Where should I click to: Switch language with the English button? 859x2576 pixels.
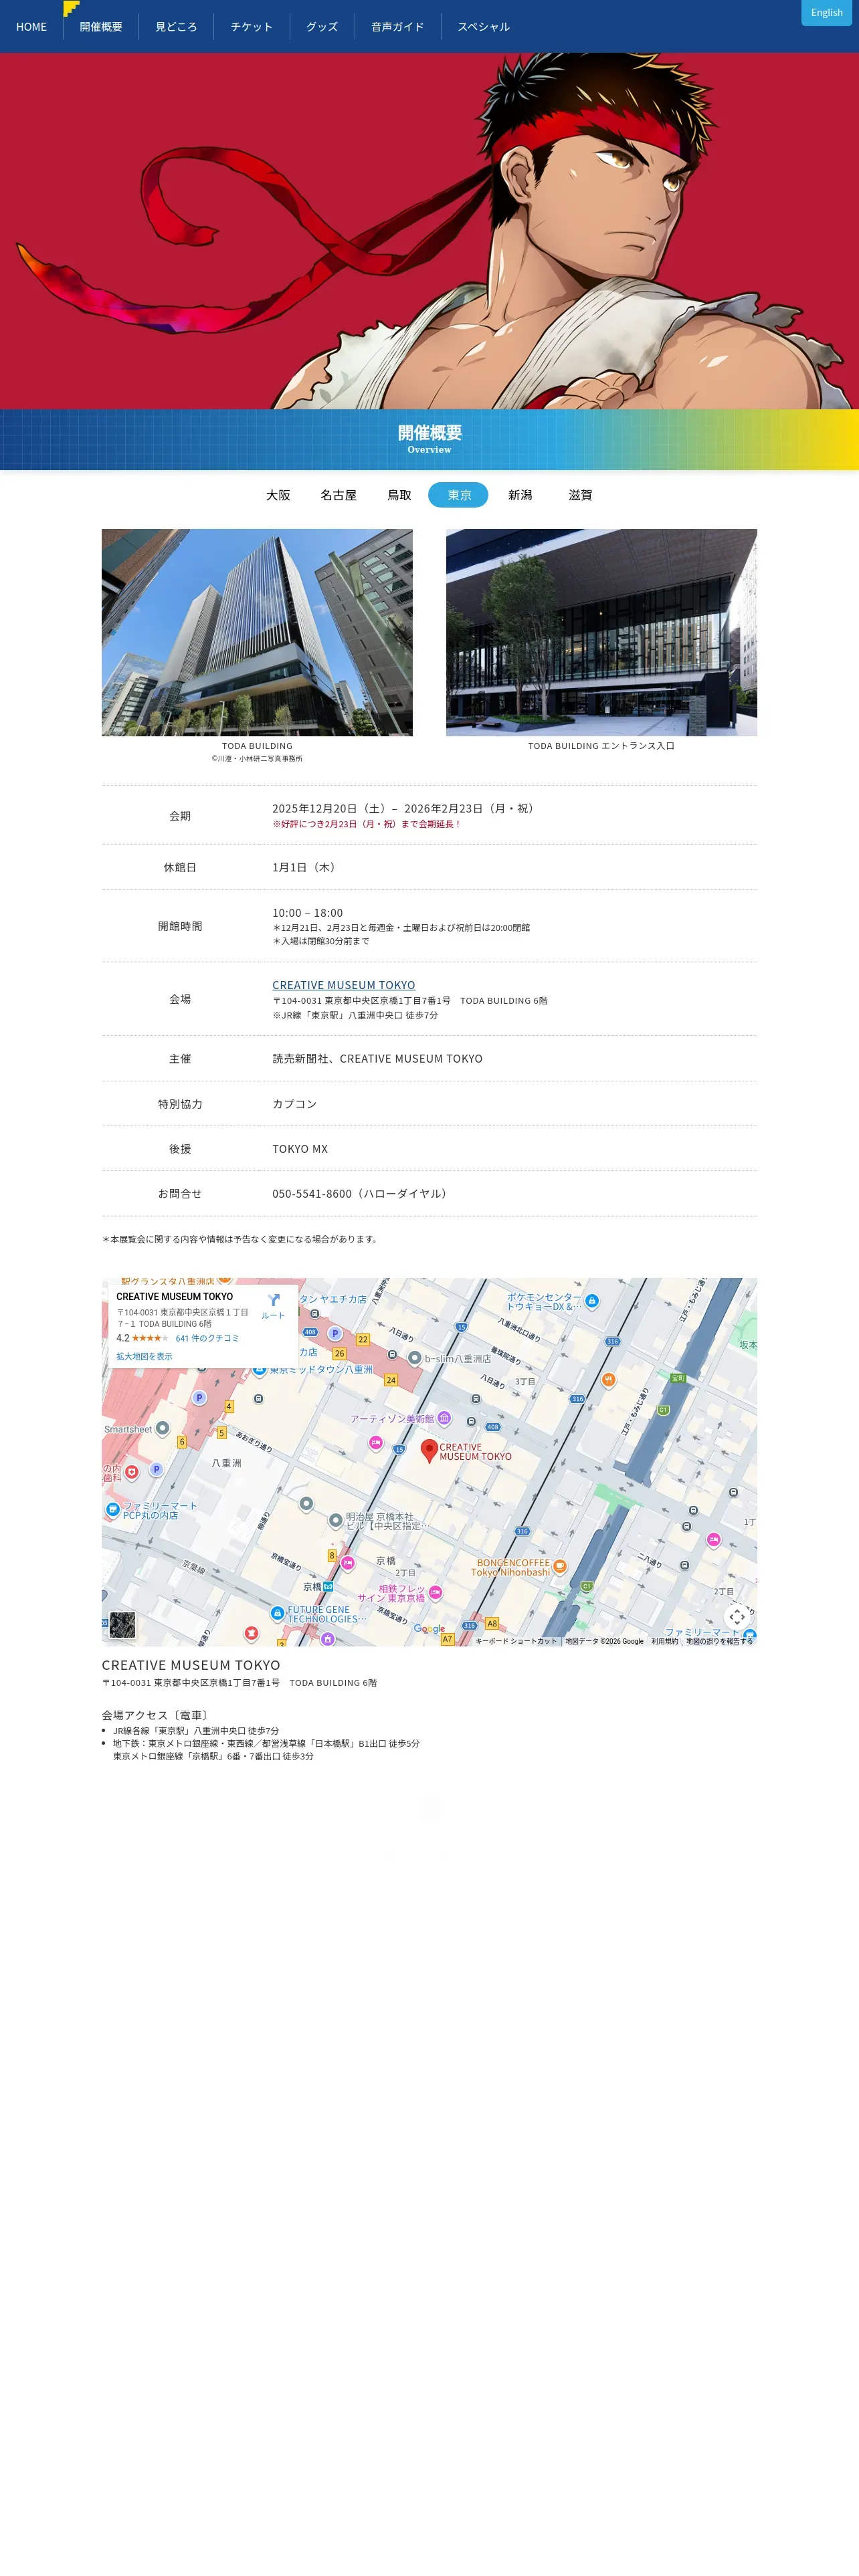pos(826,13)
